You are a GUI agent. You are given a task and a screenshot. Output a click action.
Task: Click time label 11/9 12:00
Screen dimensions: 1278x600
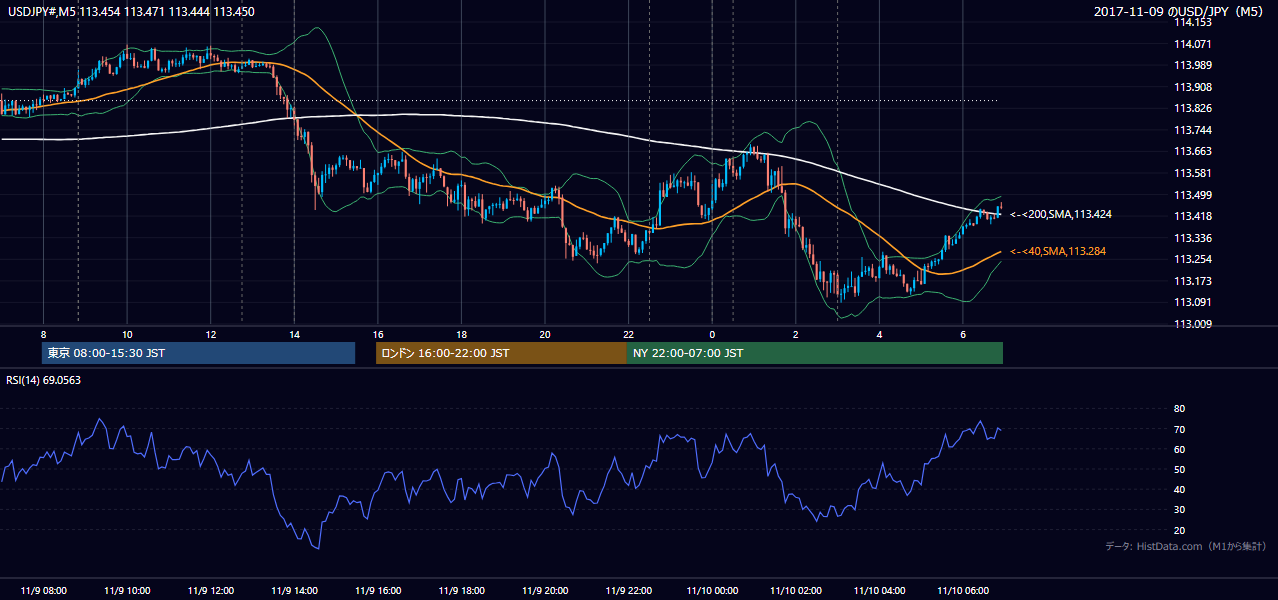211,590
